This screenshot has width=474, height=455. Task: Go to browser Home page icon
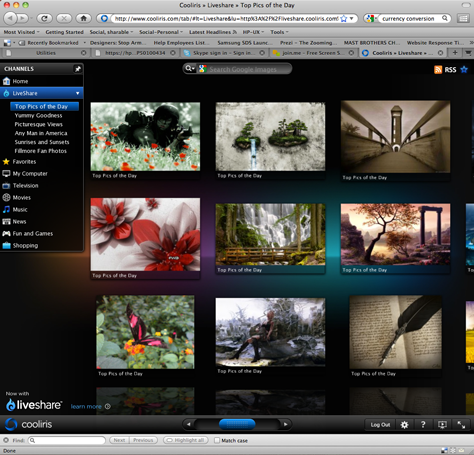click(x=83, y=18)
